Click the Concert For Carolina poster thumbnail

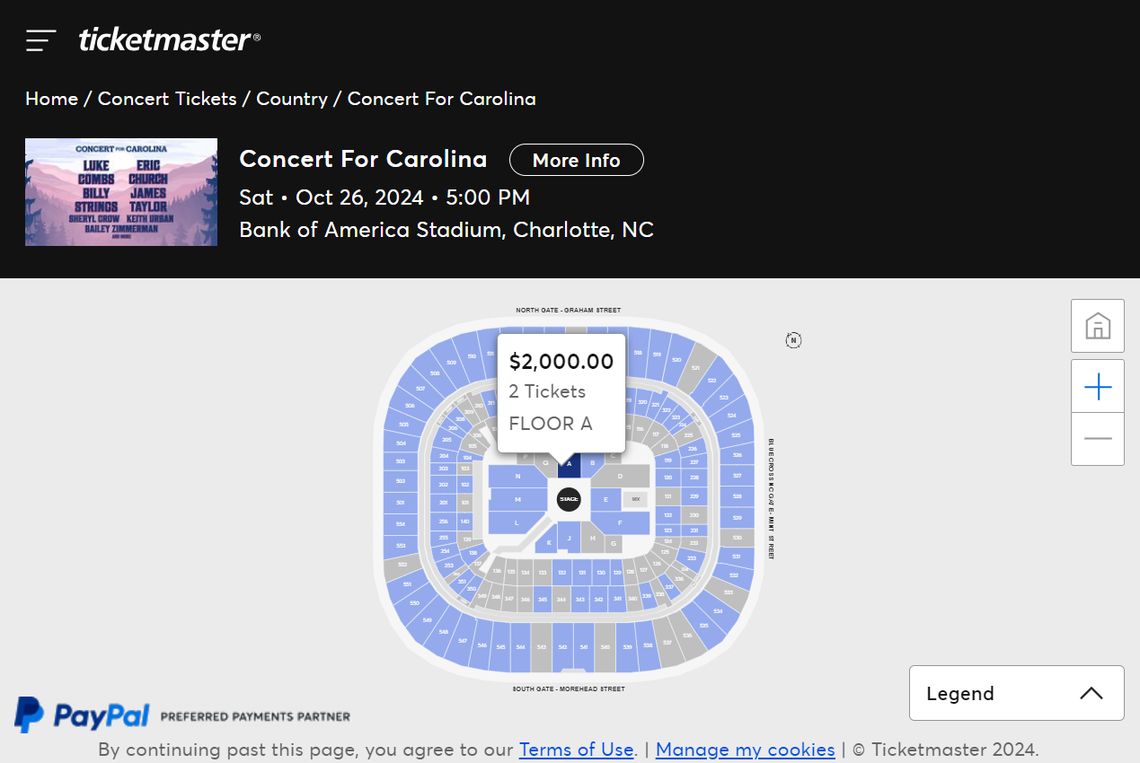coord(120,191)
